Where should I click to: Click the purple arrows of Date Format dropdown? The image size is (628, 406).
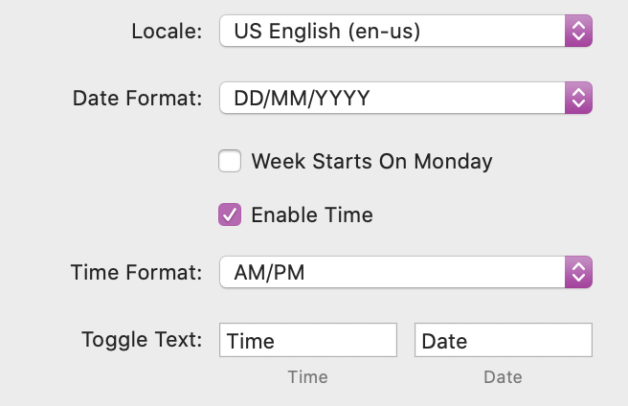click(578, 98)
